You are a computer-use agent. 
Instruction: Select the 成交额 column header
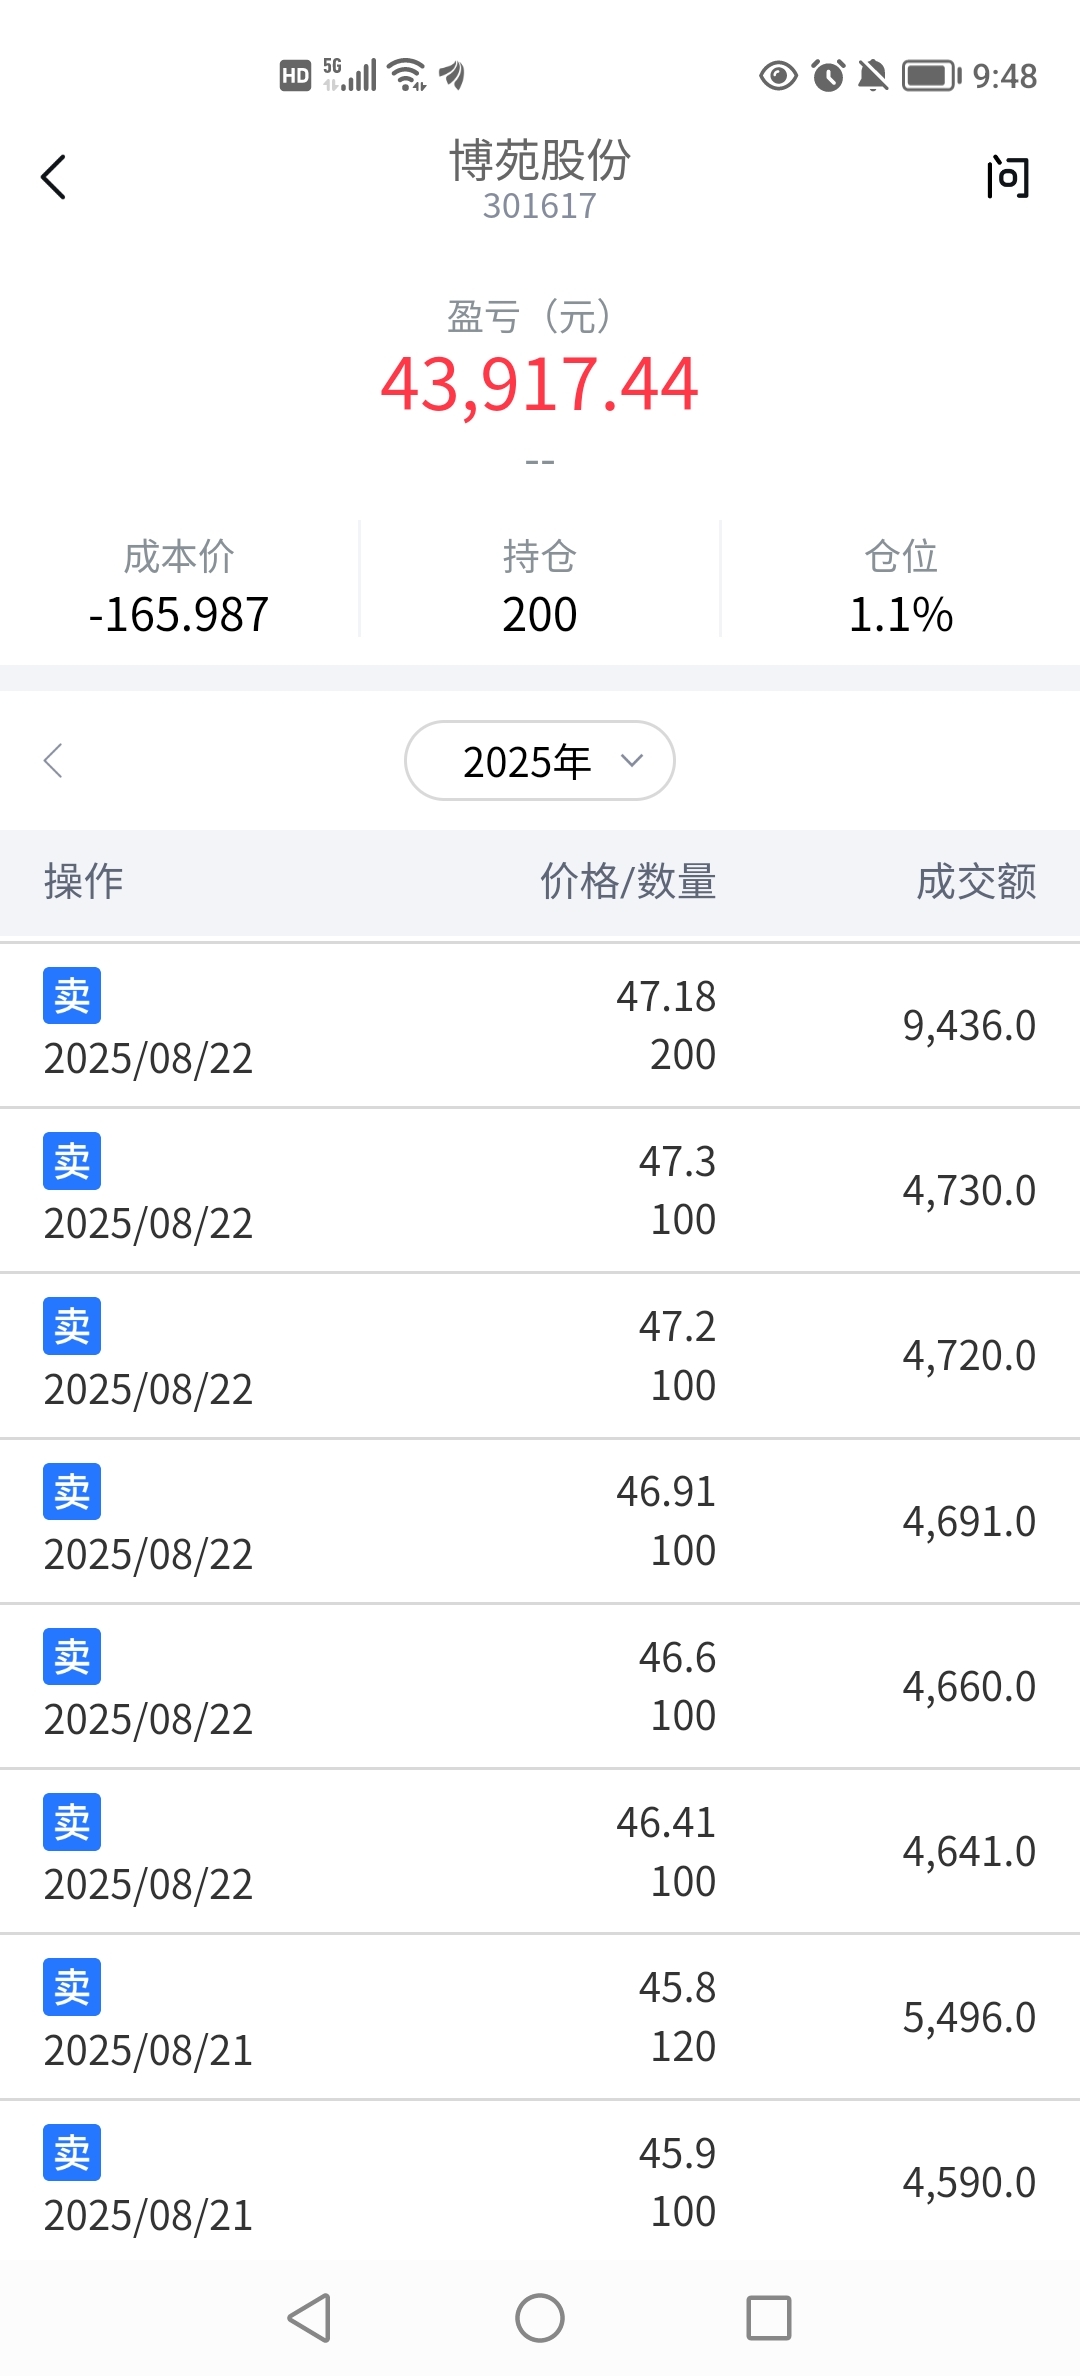click(x=976, y=882)
